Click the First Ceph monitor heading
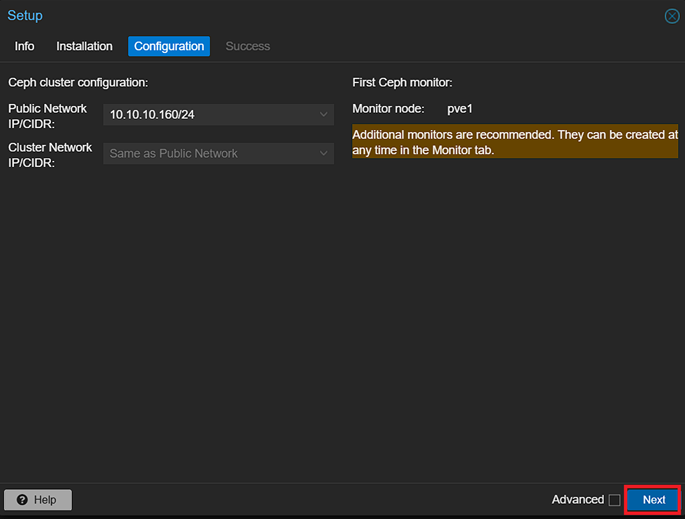 (x=402, y=82)
